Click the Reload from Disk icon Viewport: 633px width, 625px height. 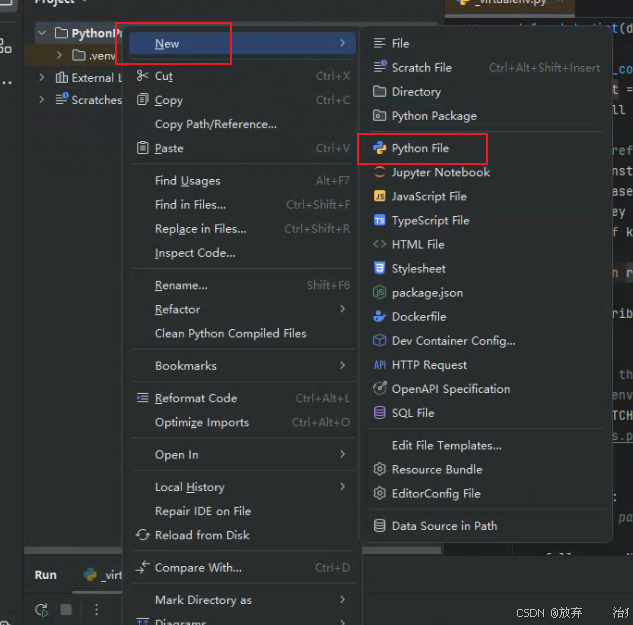point(142,535)
